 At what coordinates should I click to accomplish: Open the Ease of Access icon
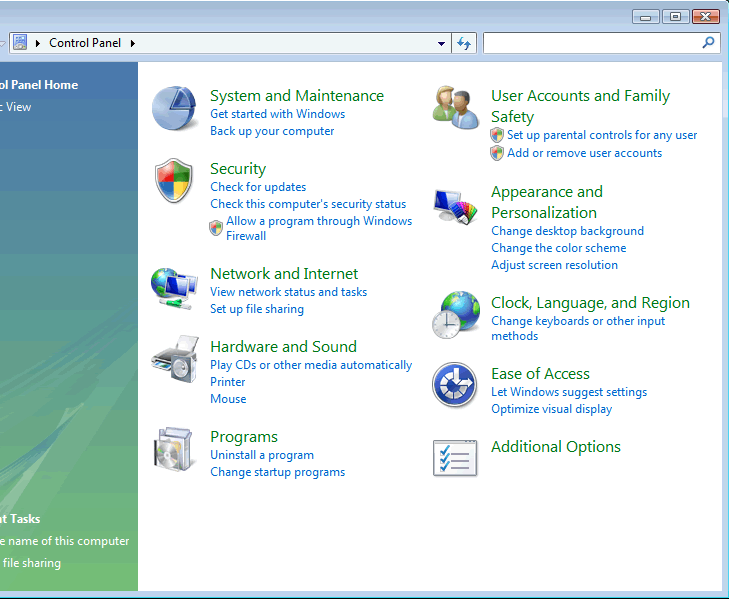(x=454, y=385)
